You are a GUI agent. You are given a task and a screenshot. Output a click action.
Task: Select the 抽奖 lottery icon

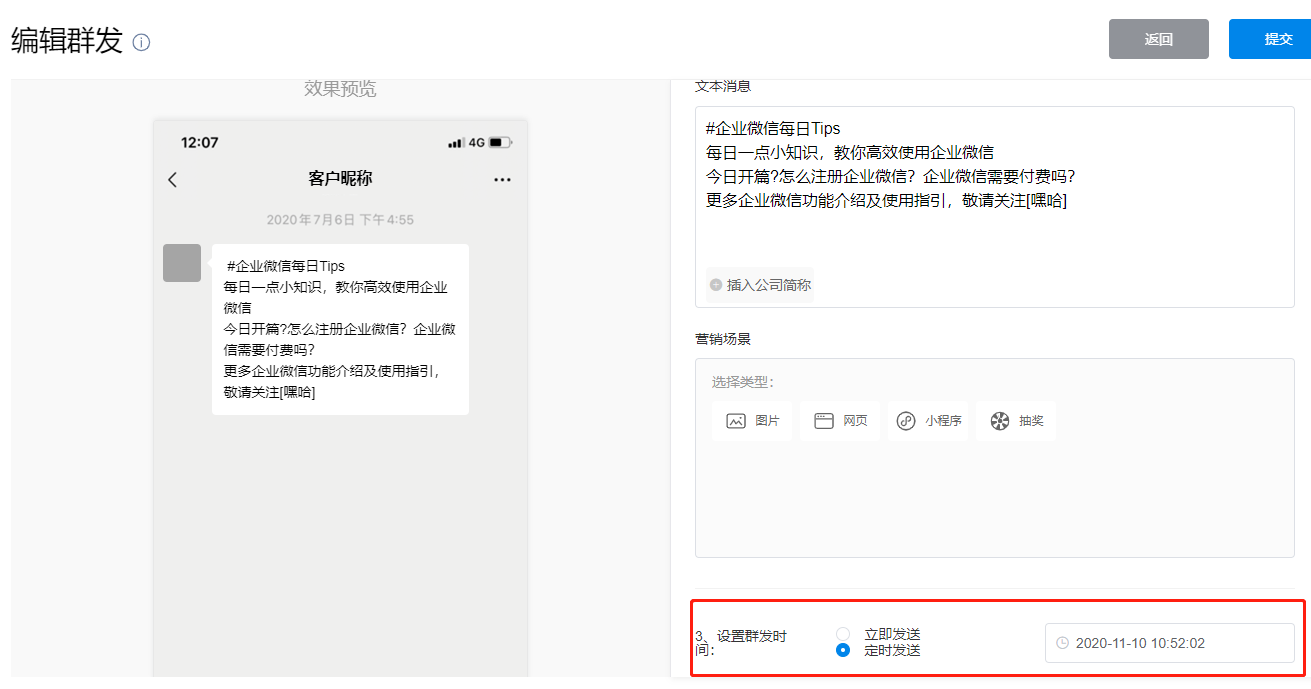(1000, 421)
